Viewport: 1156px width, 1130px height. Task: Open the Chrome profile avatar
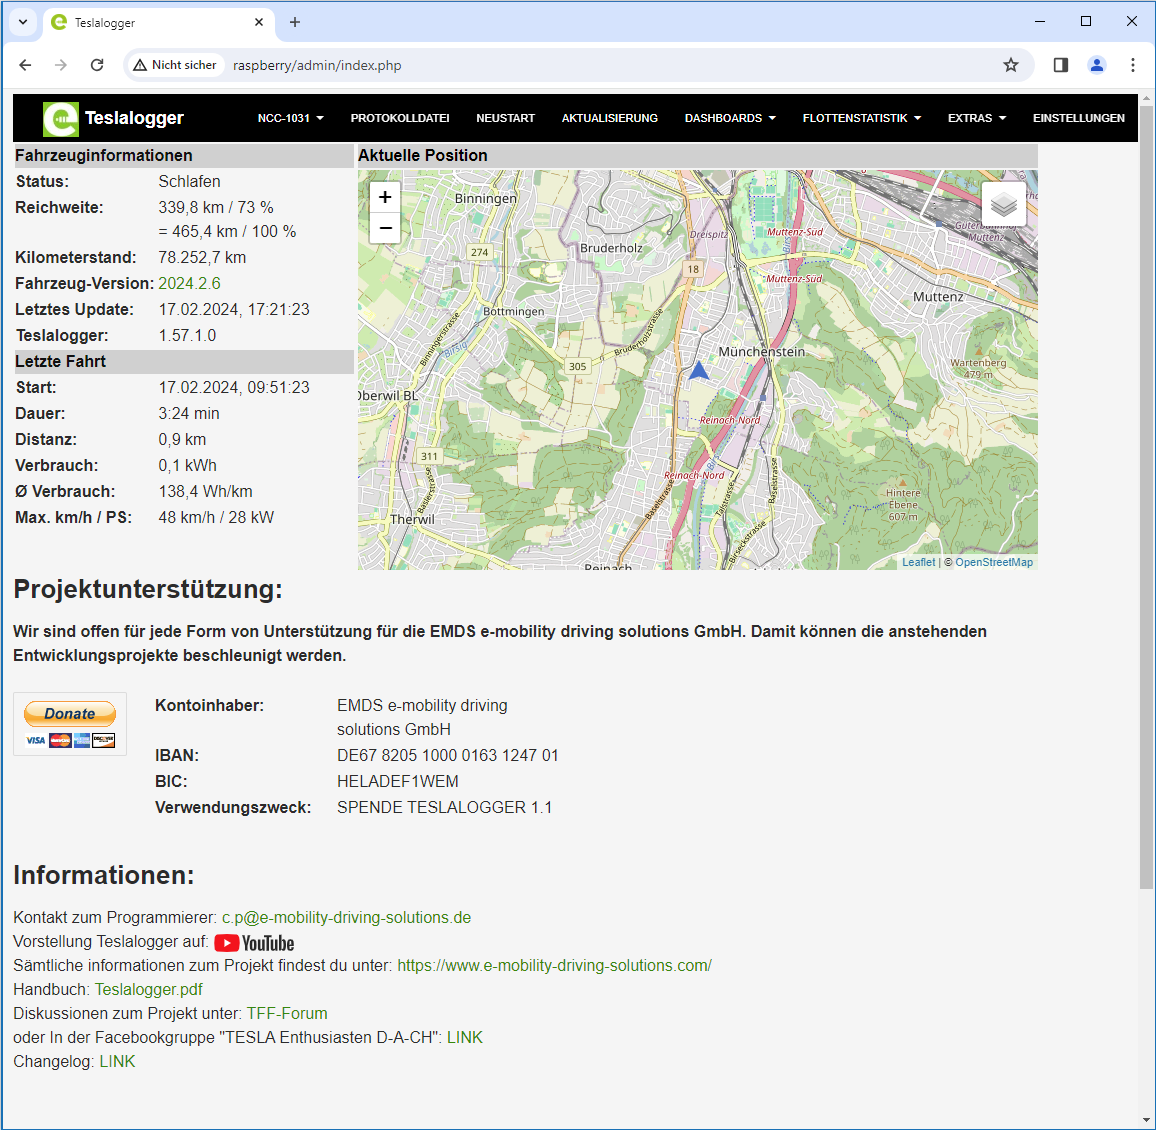(x=1097, y=65)
